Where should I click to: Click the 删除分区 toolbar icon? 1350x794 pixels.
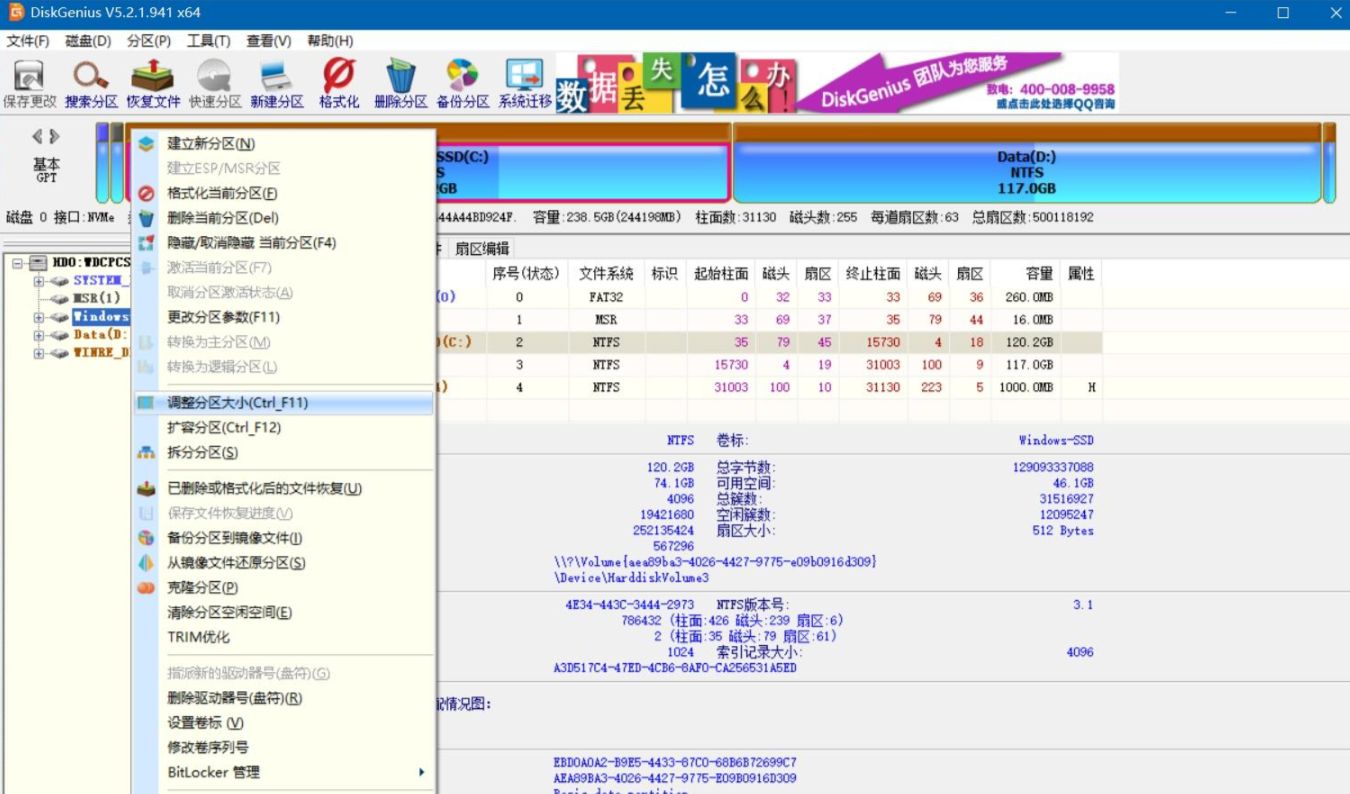click(x=400, y=80)
